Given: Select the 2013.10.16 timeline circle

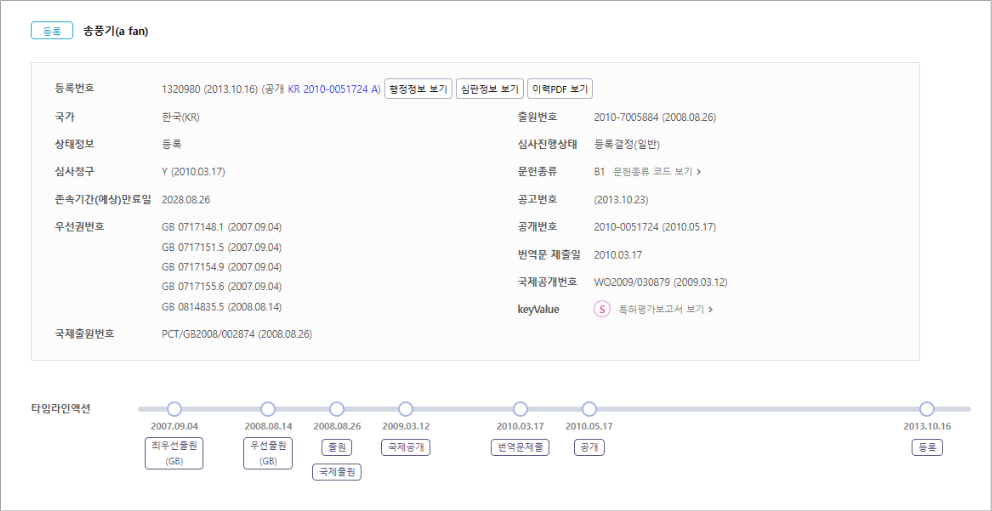Looking at the screenshot, I should (927, 409).
